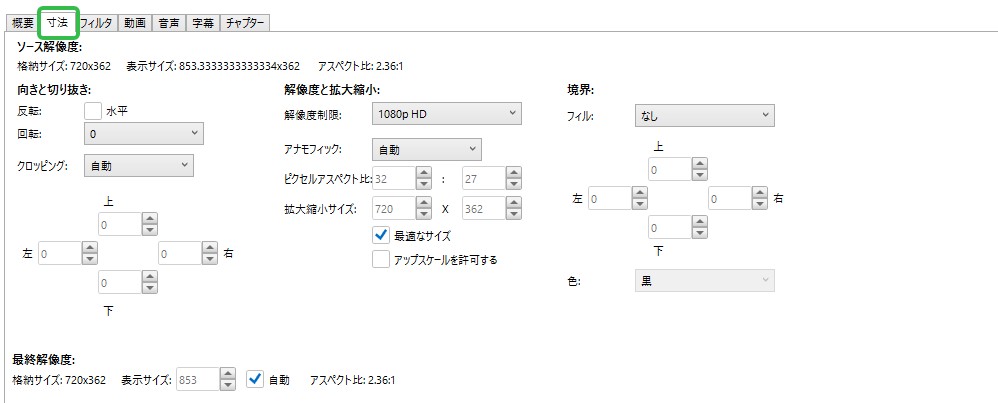Expand the クロッピング dropdown
The image size is (998, 403).
139,166
